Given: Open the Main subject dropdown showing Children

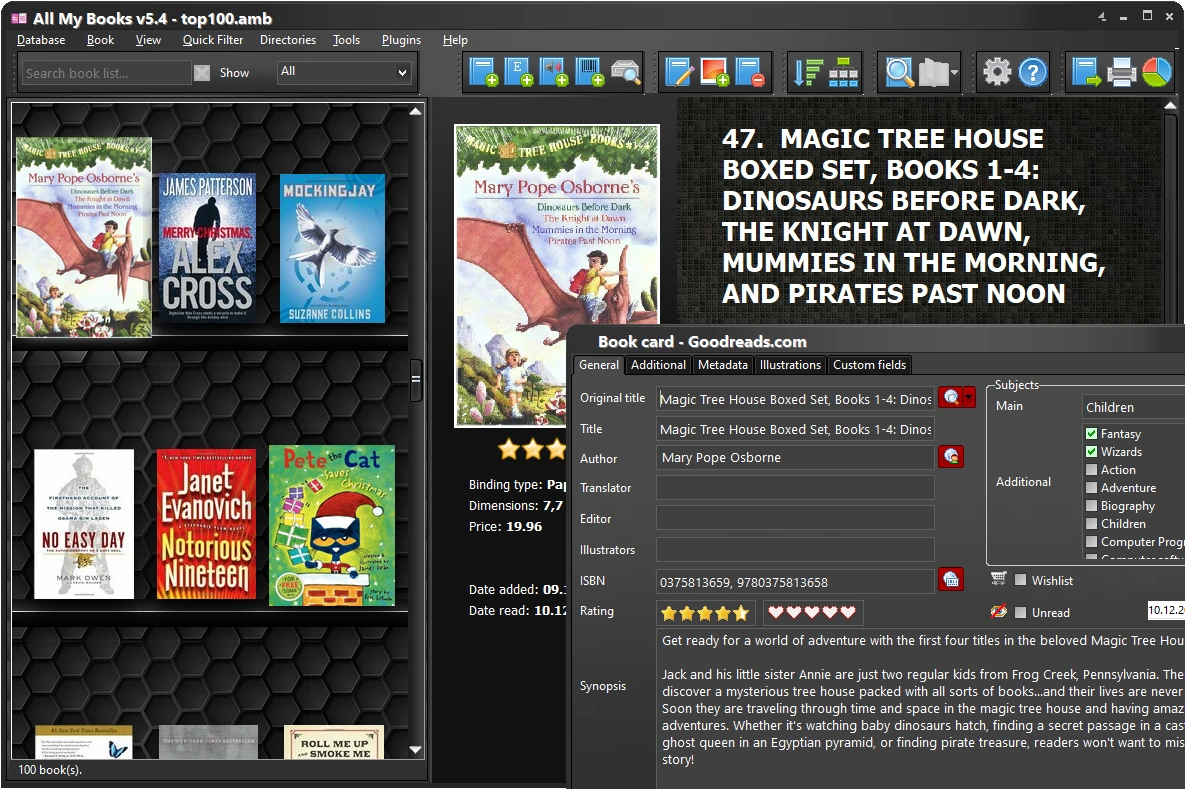Looking at the screenshot, I should (1134, 407).
